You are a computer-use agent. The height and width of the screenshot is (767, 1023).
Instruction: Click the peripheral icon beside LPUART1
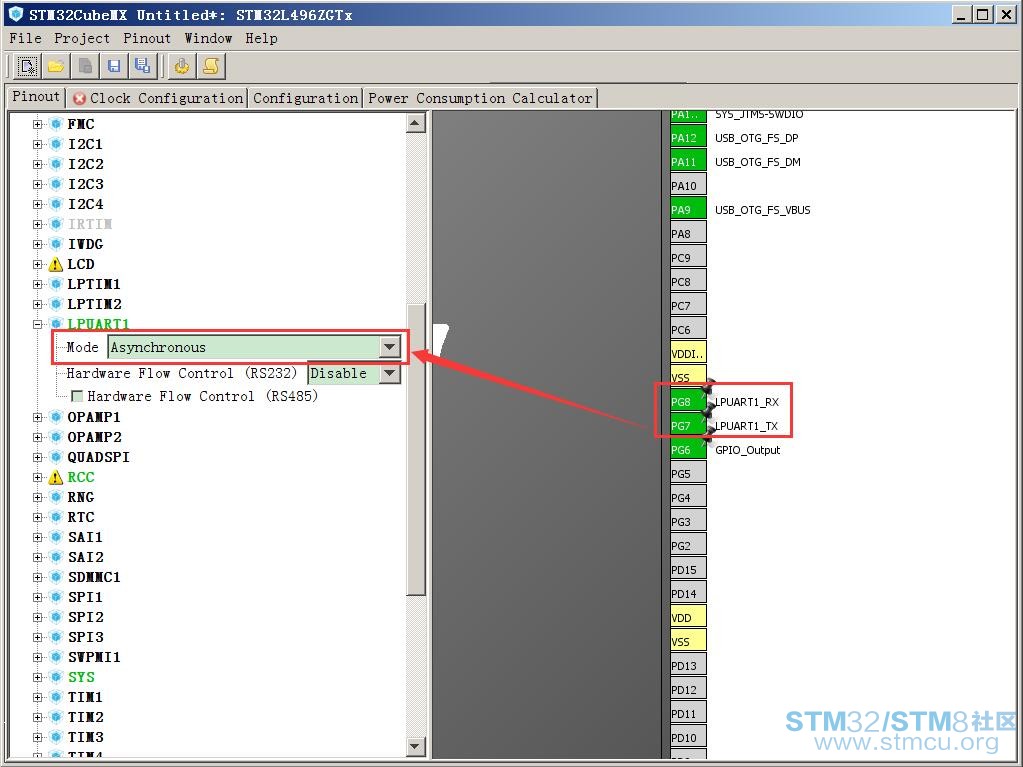(56, 324)
